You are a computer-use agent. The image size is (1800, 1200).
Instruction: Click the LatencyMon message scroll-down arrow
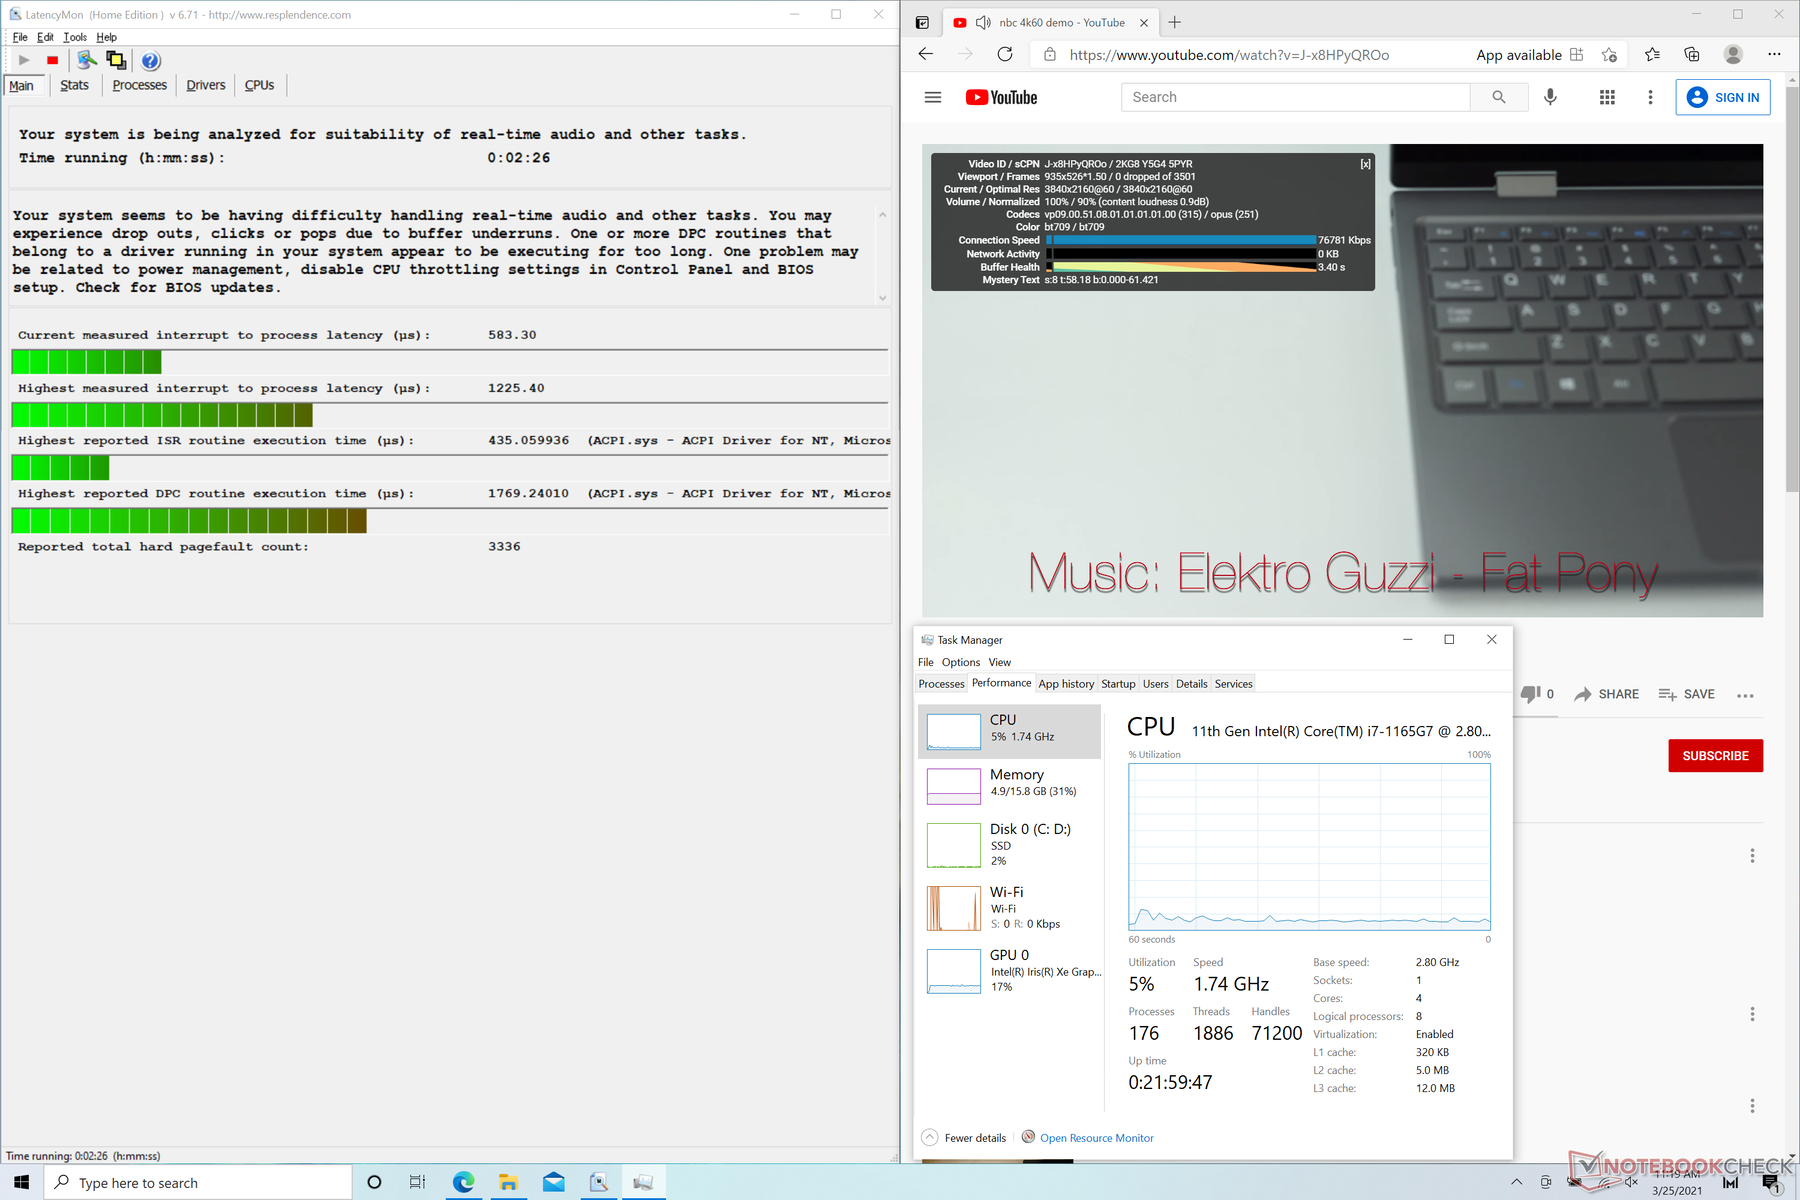(x=882, y=297)
